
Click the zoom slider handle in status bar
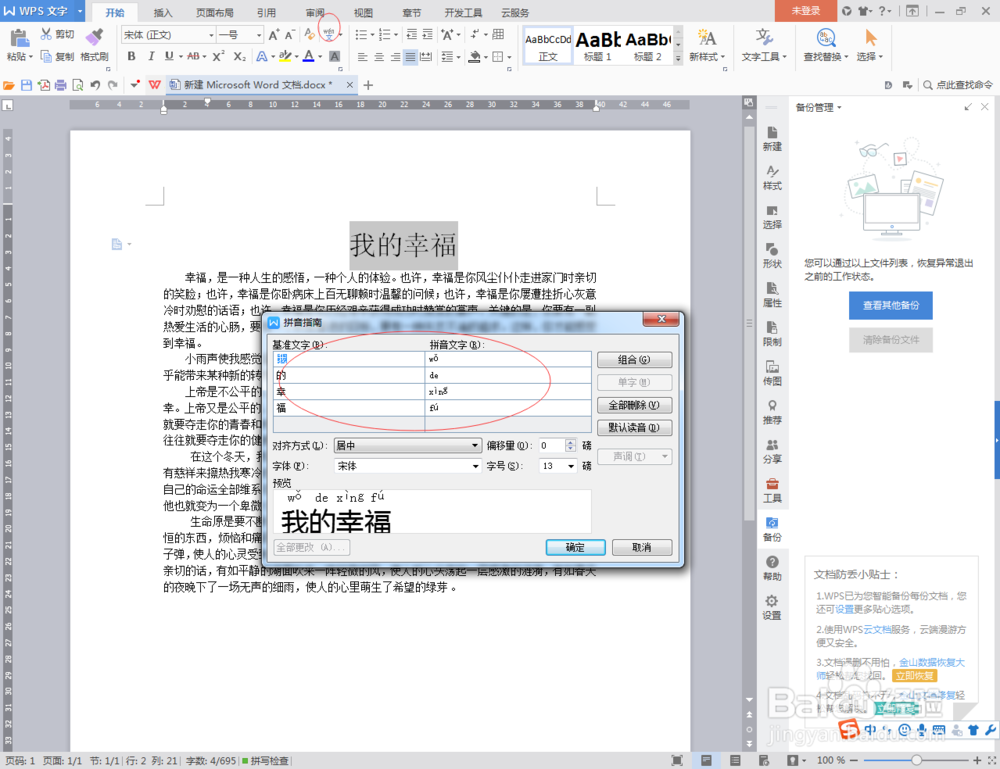pos(916,760)
